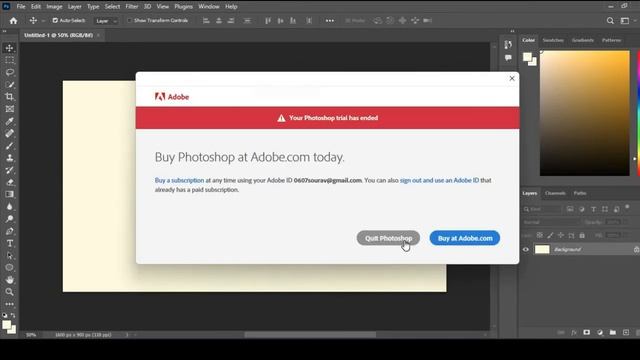This screenshot has height=360, width=640.
Task: Switch to the Paths tab
Action: click(x=580, y=193)
